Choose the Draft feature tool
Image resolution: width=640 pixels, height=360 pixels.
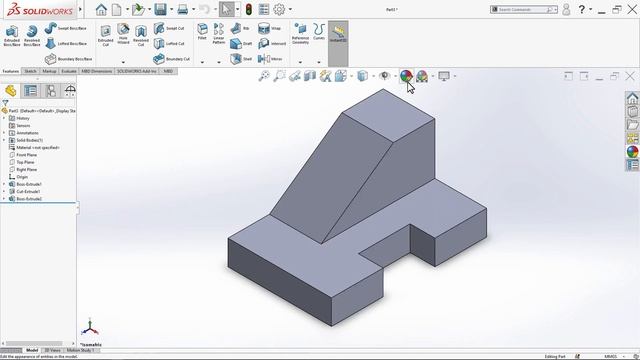[241, 43]
